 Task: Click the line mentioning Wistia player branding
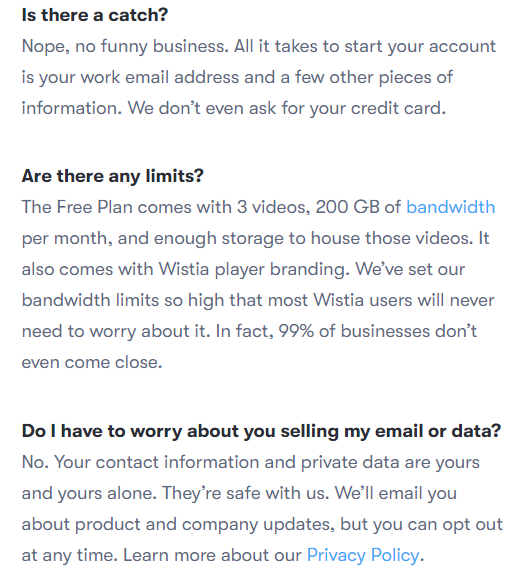tap(243, 269)
